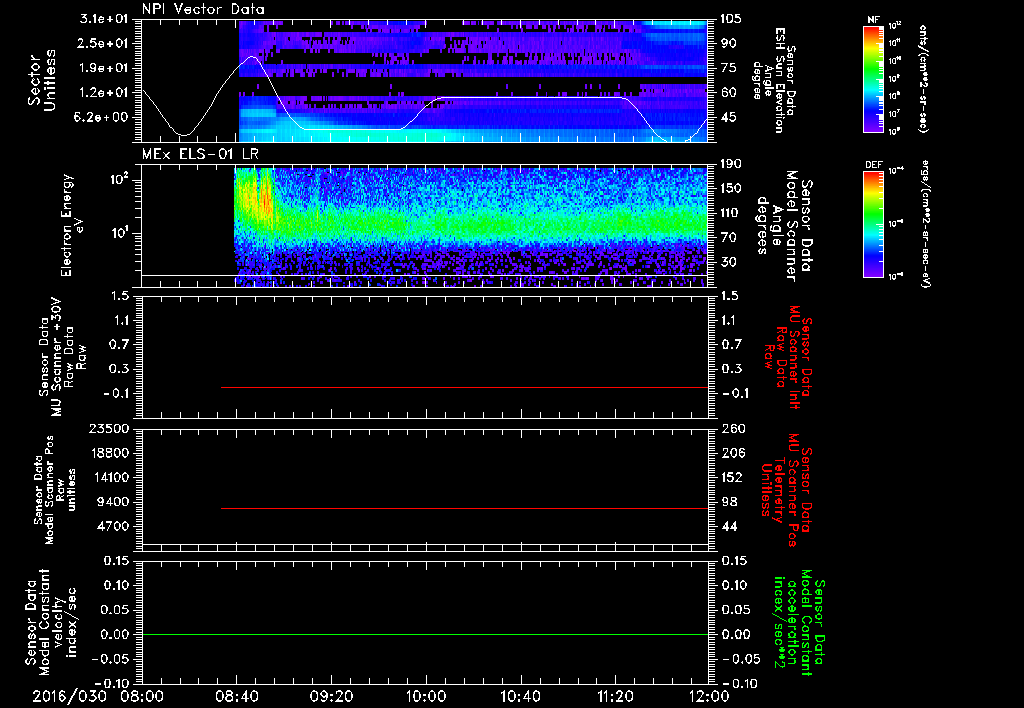Click the red "MU Scanner Inh Raw Data" label

point(788,357)
